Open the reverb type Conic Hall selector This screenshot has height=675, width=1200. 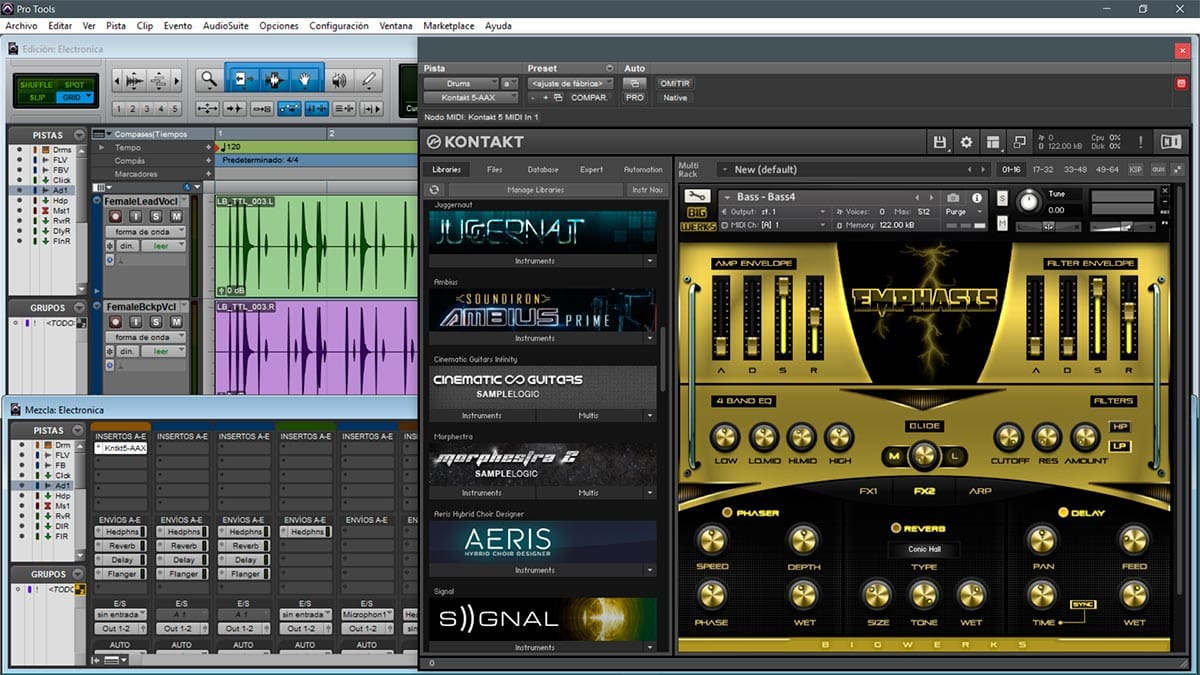924,549
